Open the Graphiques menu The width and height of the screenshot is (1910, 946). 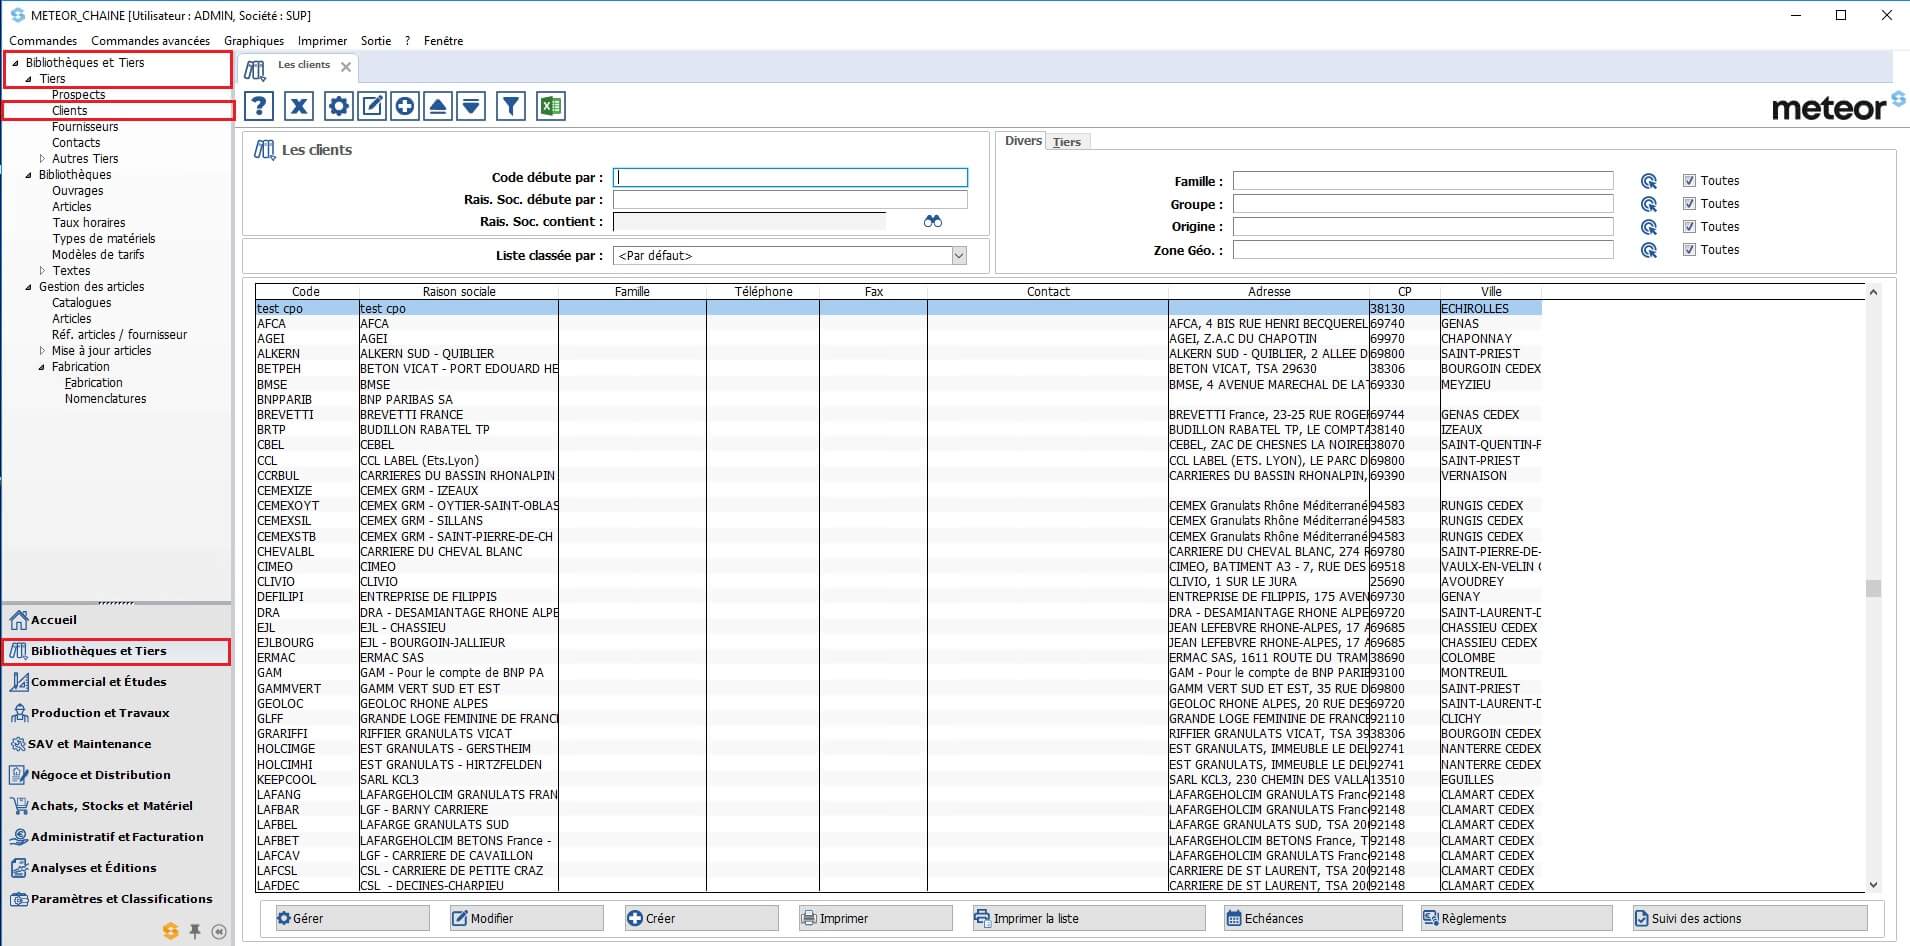coord(254,41)
